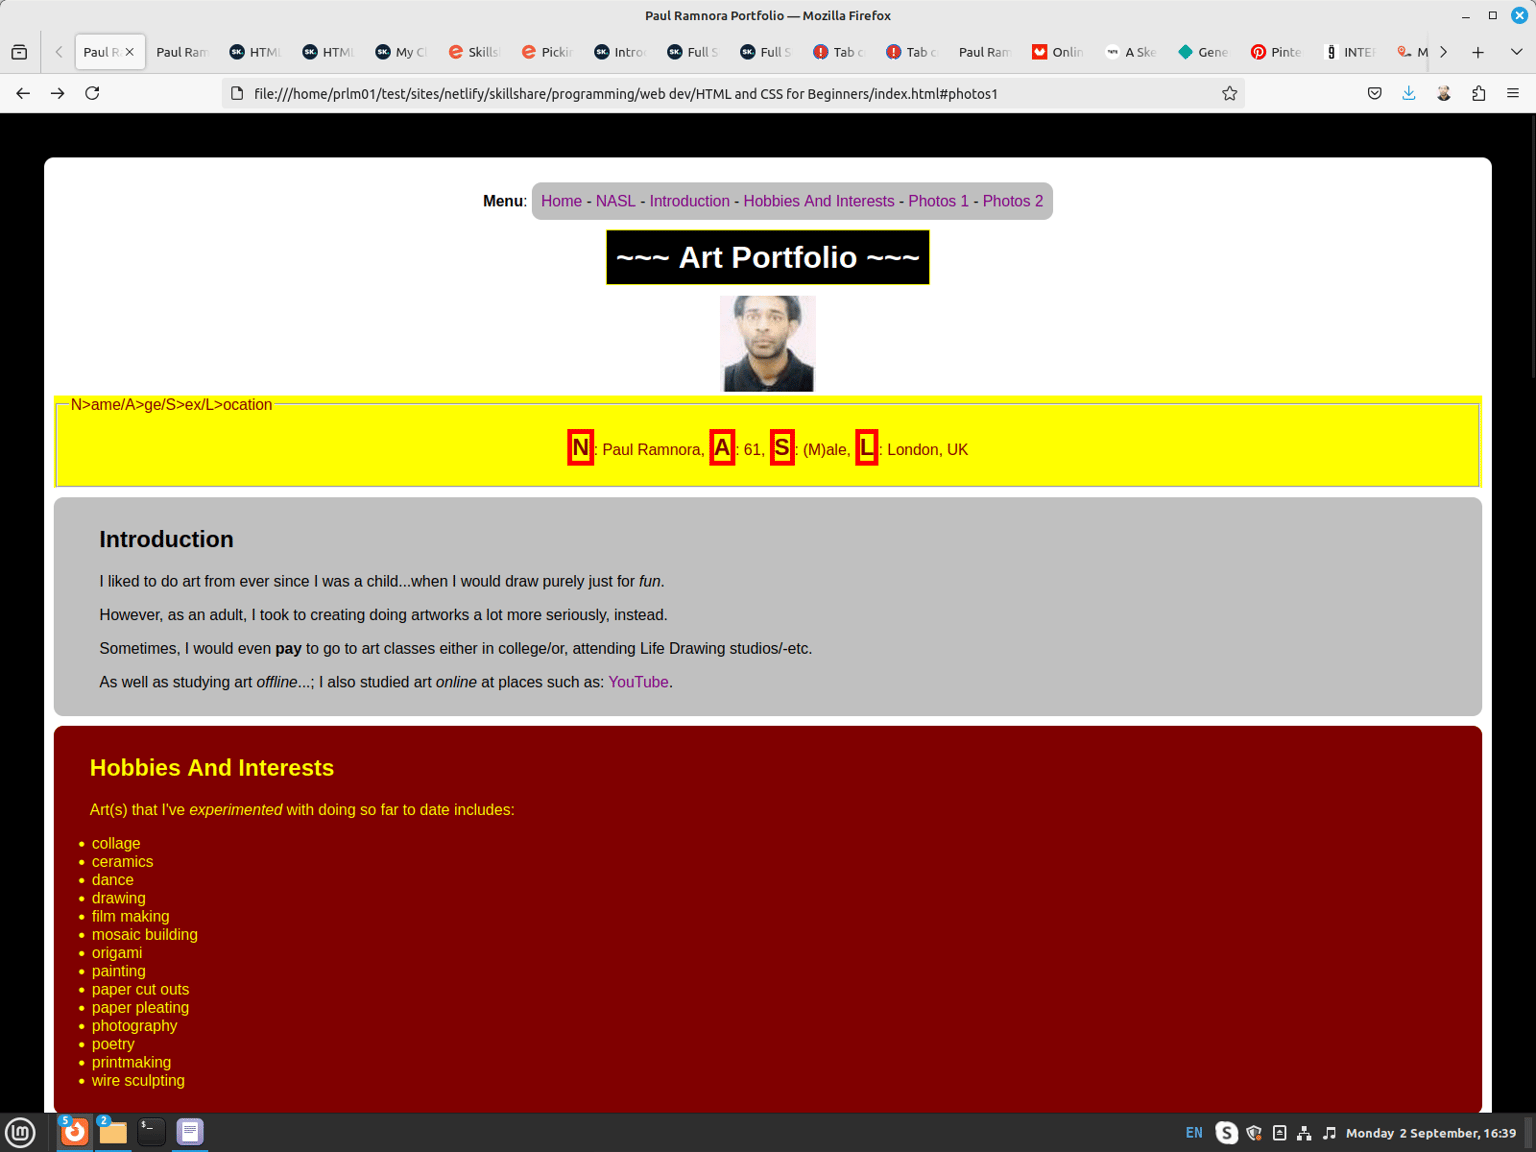Click the red boxed letter A
Viewport: 1536px width, 1152px height.
tap(722, 448)
